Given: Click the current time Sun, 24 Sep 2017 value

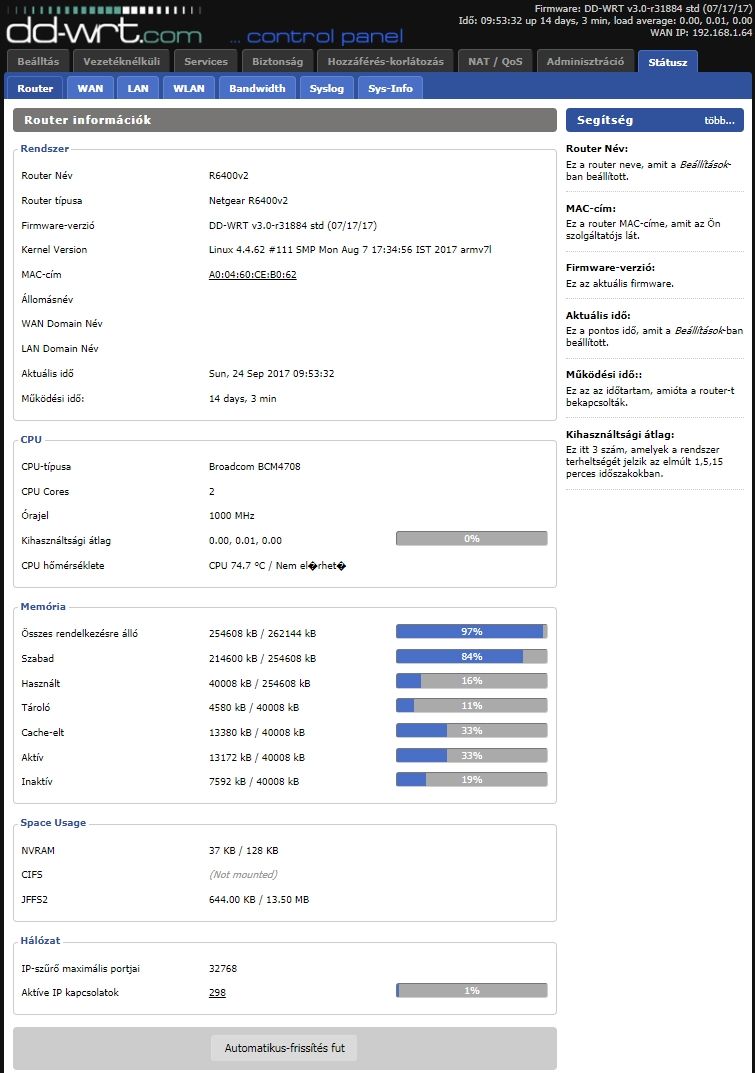Looking at the screenshot, I should pos(272,374).
